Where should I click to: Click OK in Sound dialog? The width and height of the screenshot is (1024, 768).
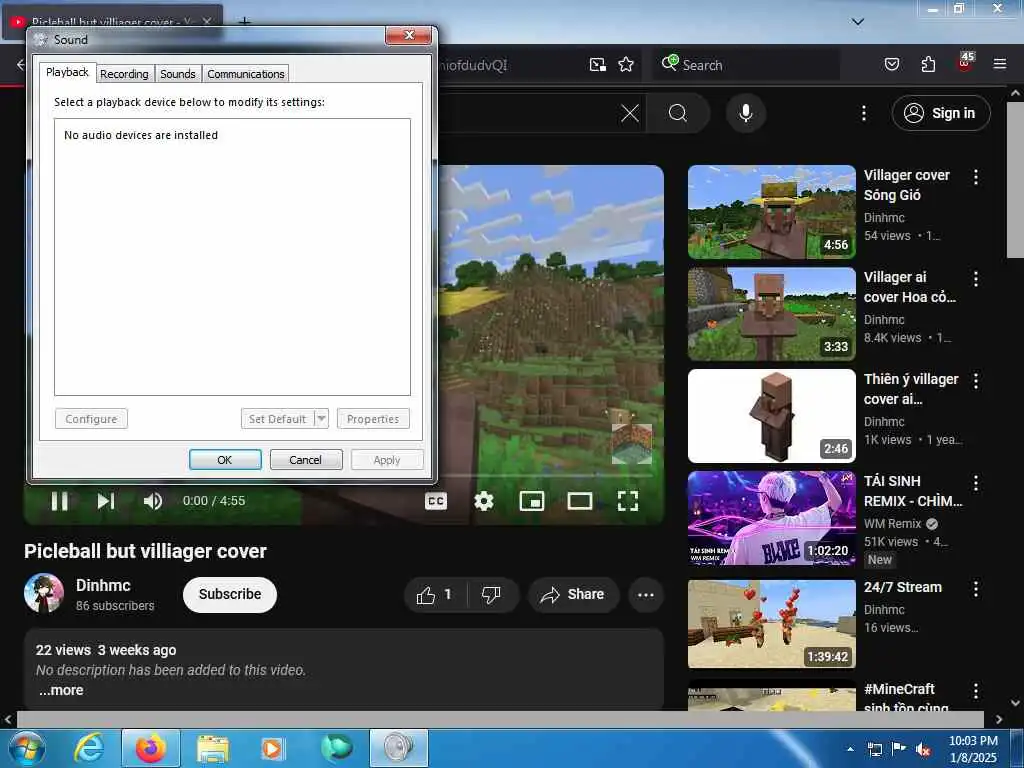[x=225, y=460]
